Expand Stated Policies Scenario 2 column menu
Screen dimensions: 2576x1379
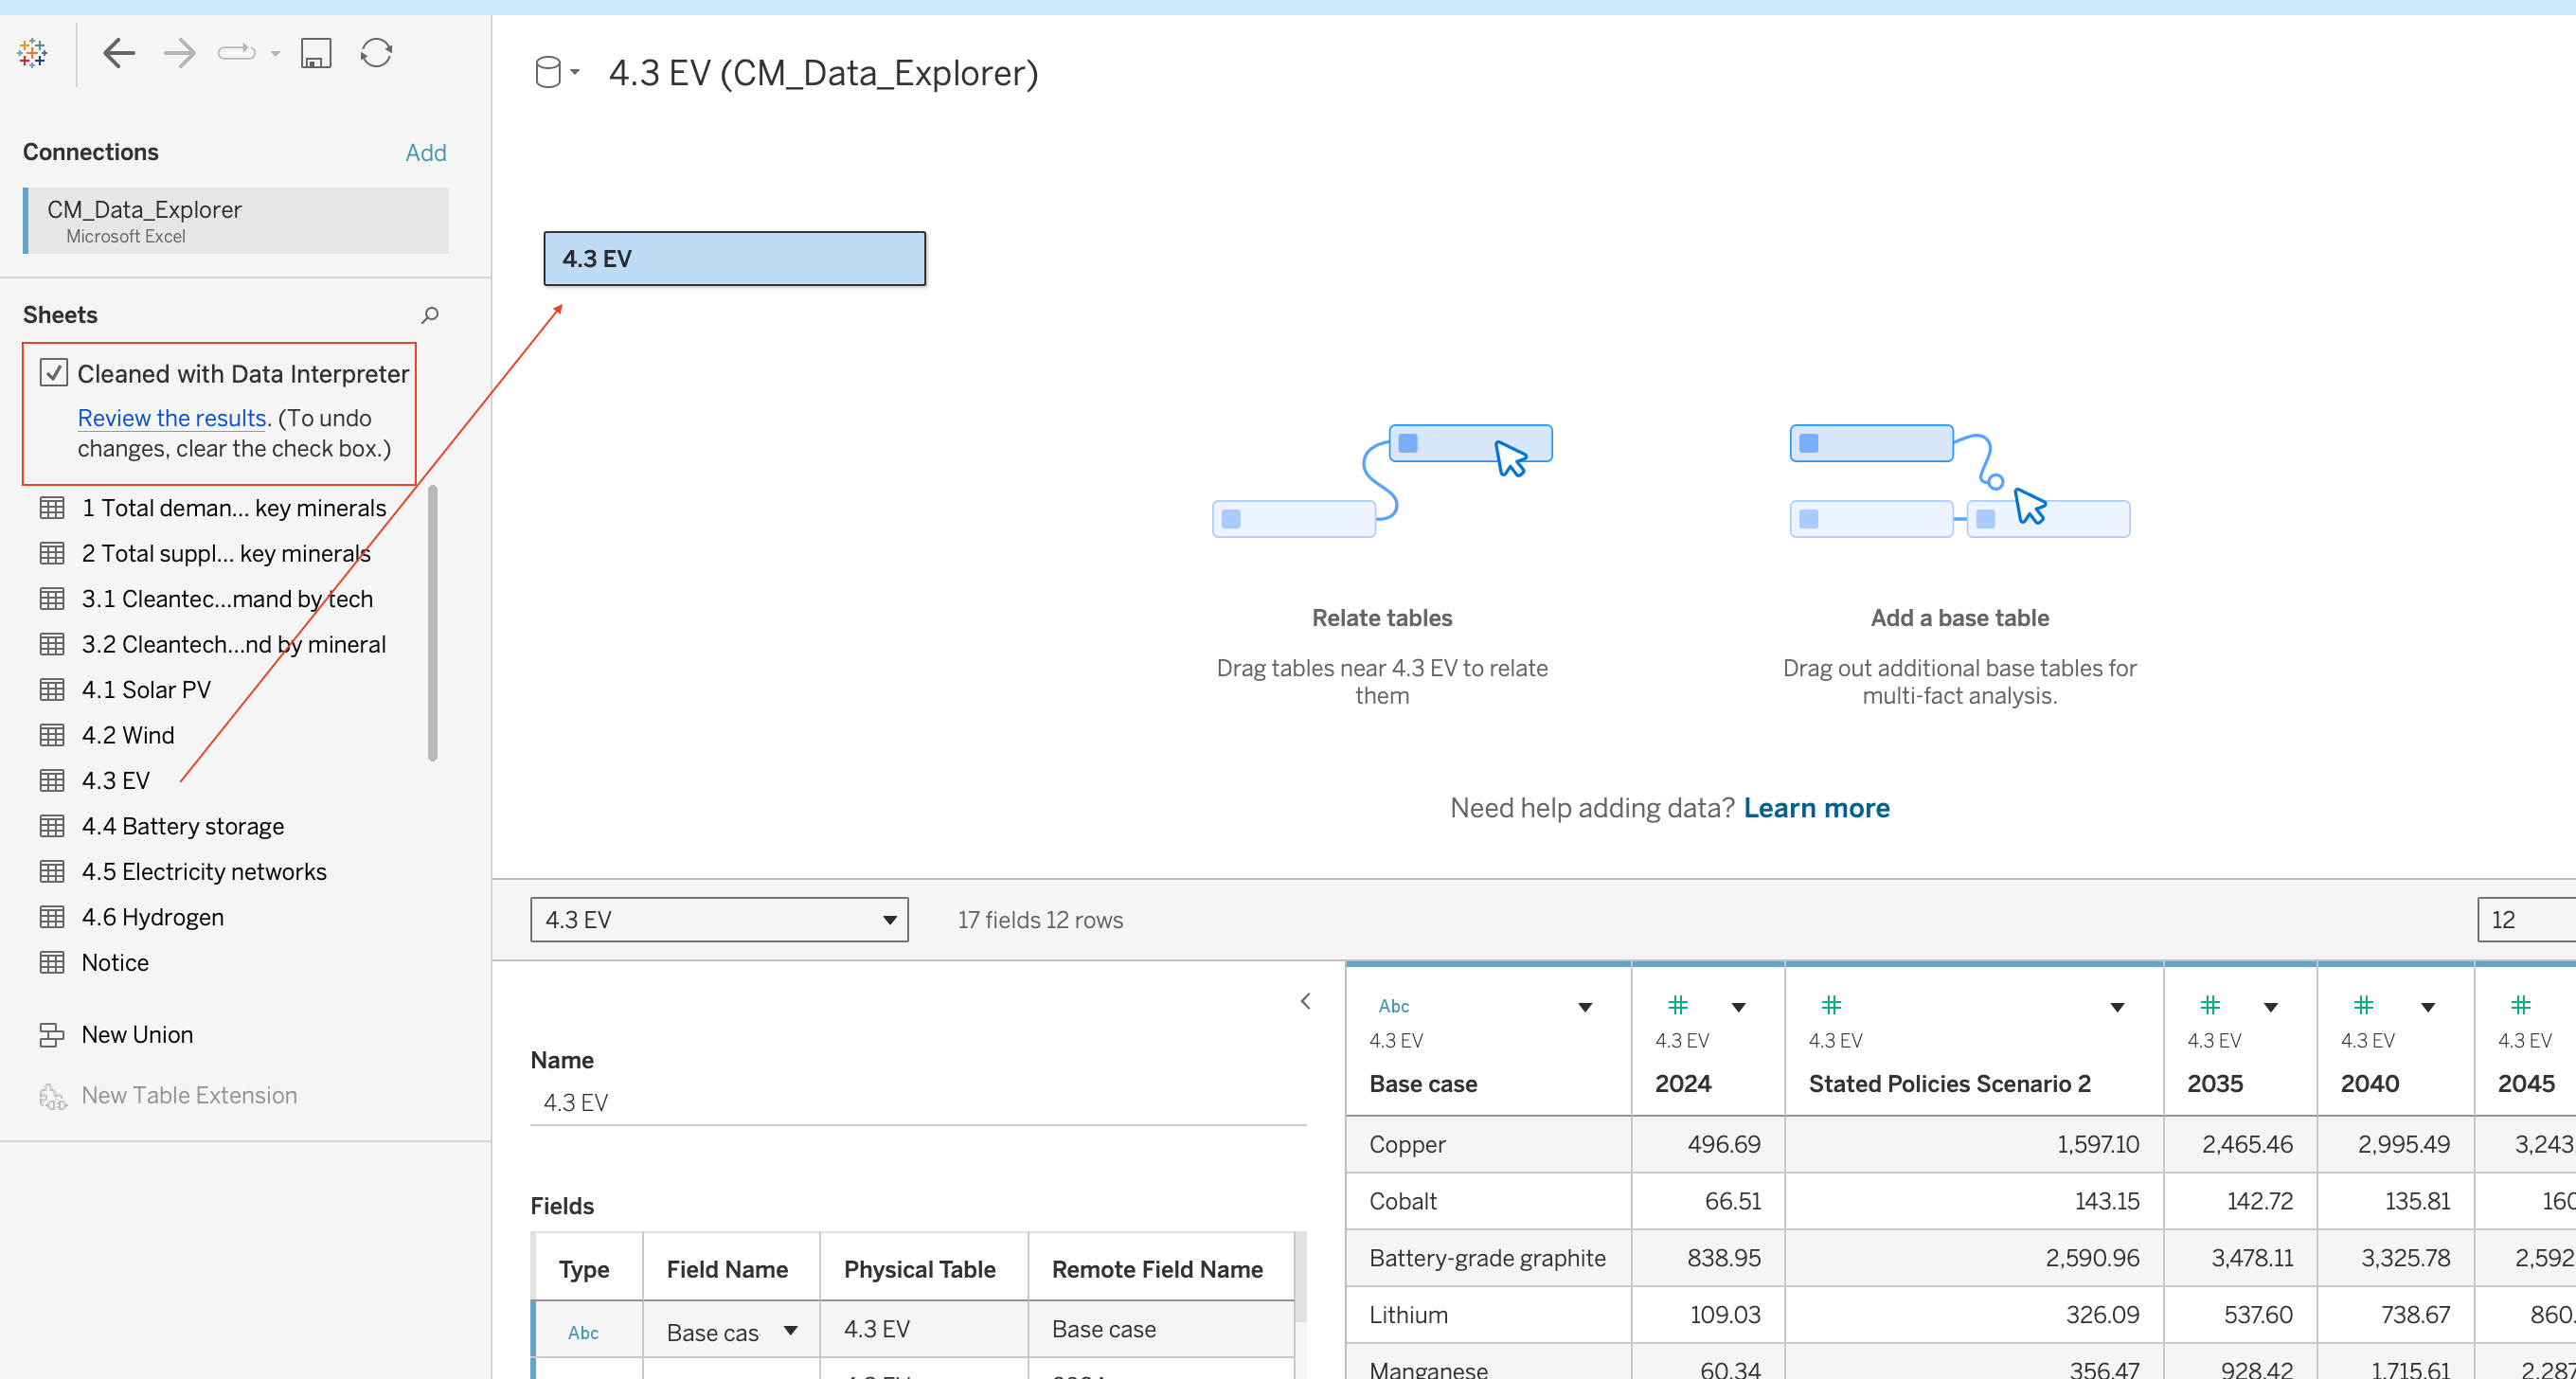tap(2117, 1007)
